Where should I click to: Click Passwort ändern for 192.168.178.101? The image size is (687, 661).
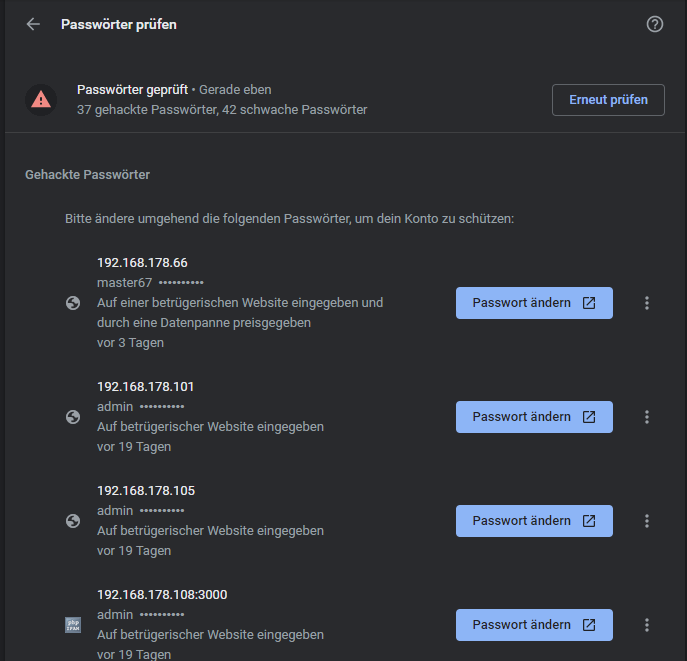[x=534, y=417]
